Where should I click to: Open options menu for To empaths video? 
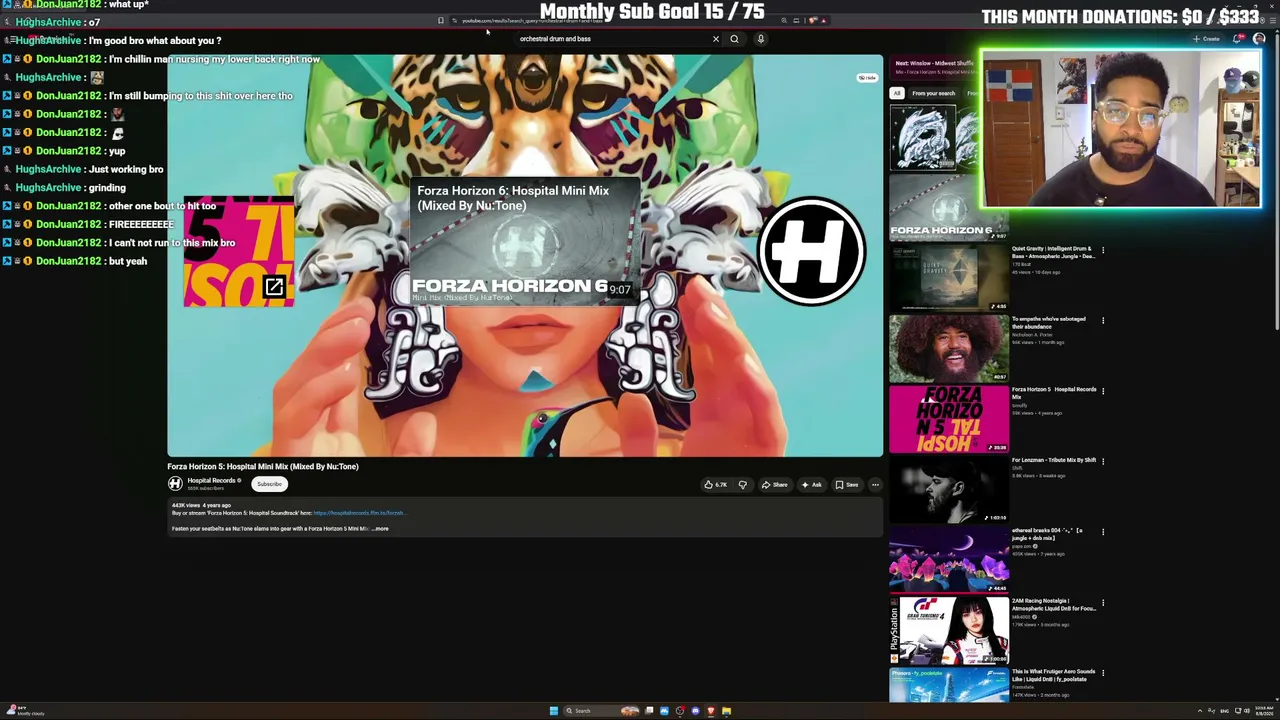click(1103, 321)
